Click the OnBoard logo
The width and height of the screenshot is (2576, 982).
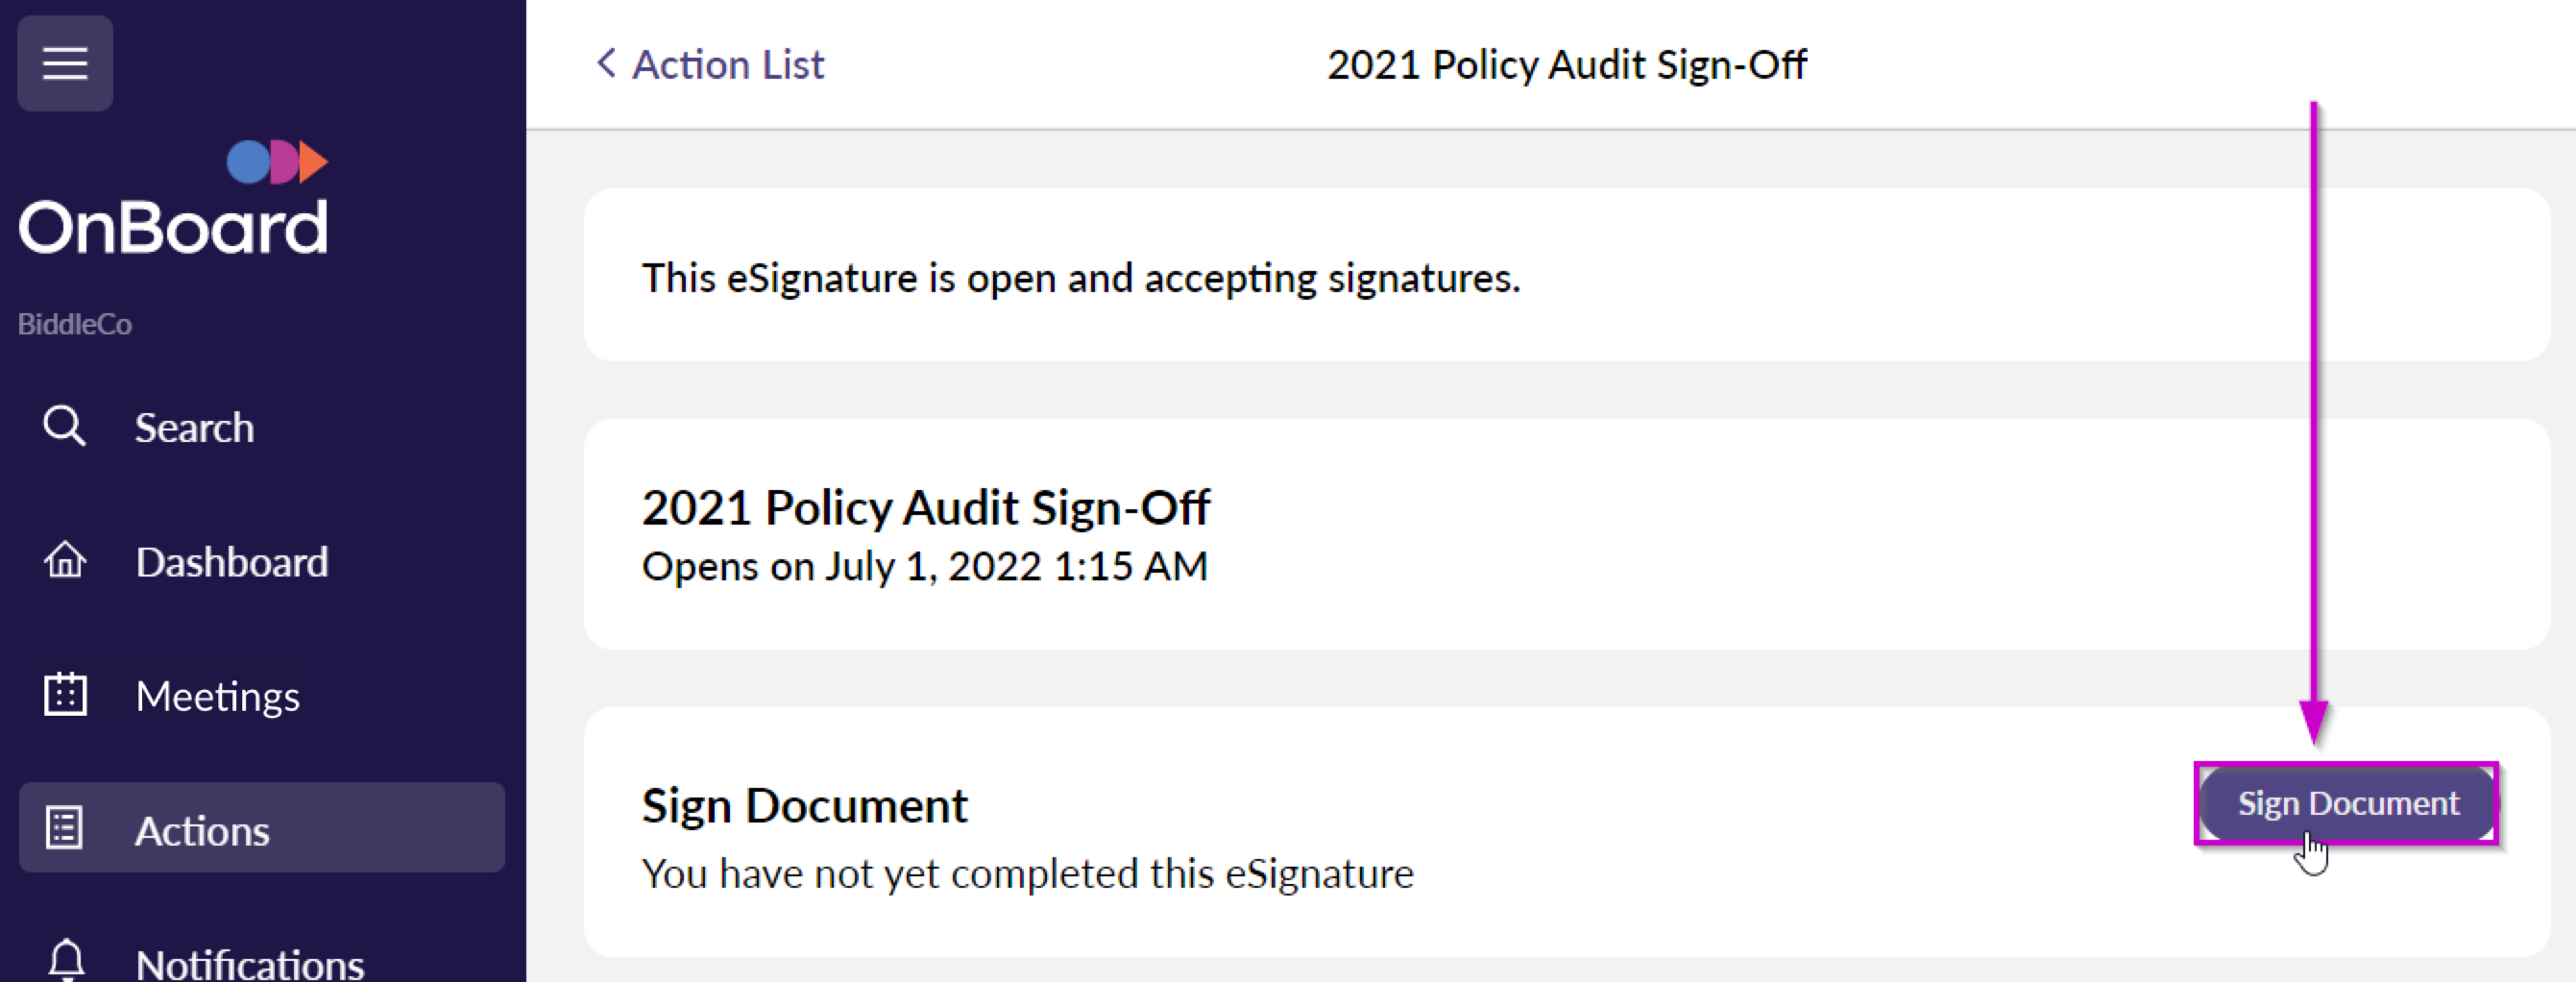pos(174,198)
